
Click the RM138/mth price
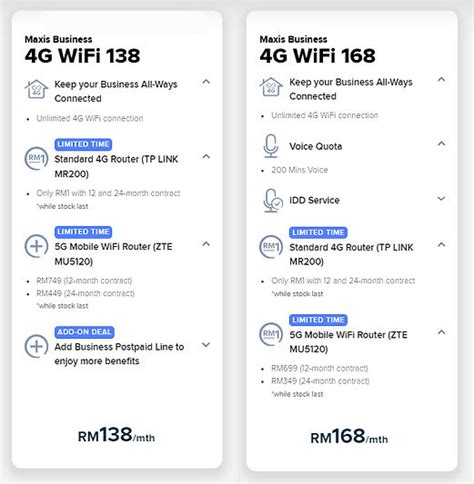pyautogui.click(x=116, y=435)
